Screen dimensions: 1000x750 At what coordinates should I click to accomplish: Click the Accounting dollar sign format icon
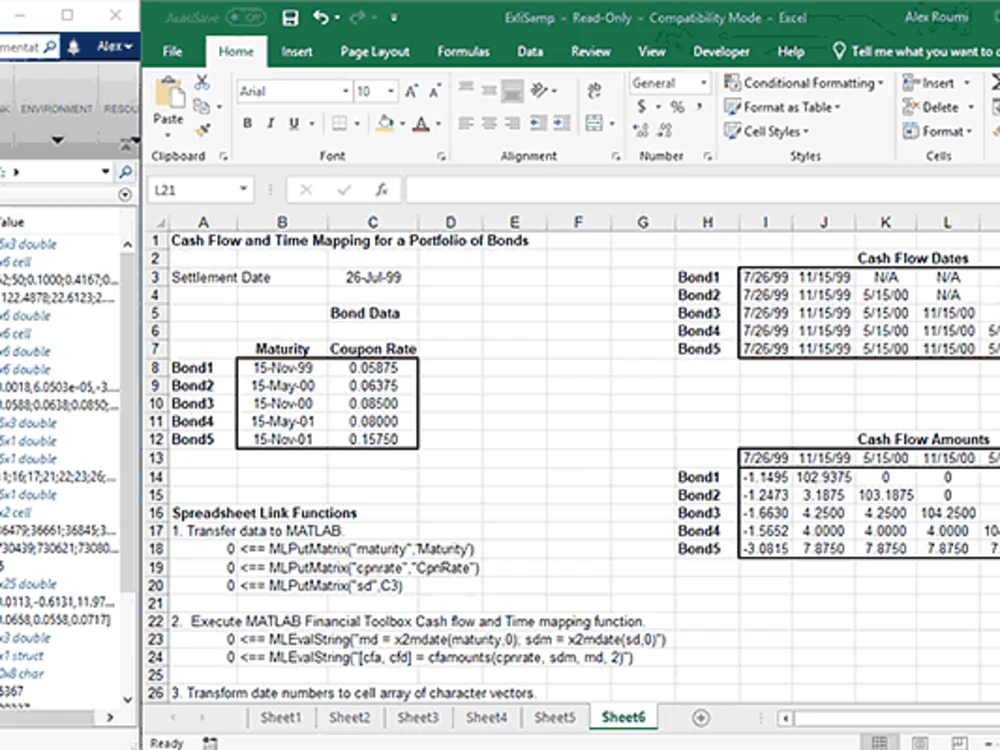click(x=642, y=105)
